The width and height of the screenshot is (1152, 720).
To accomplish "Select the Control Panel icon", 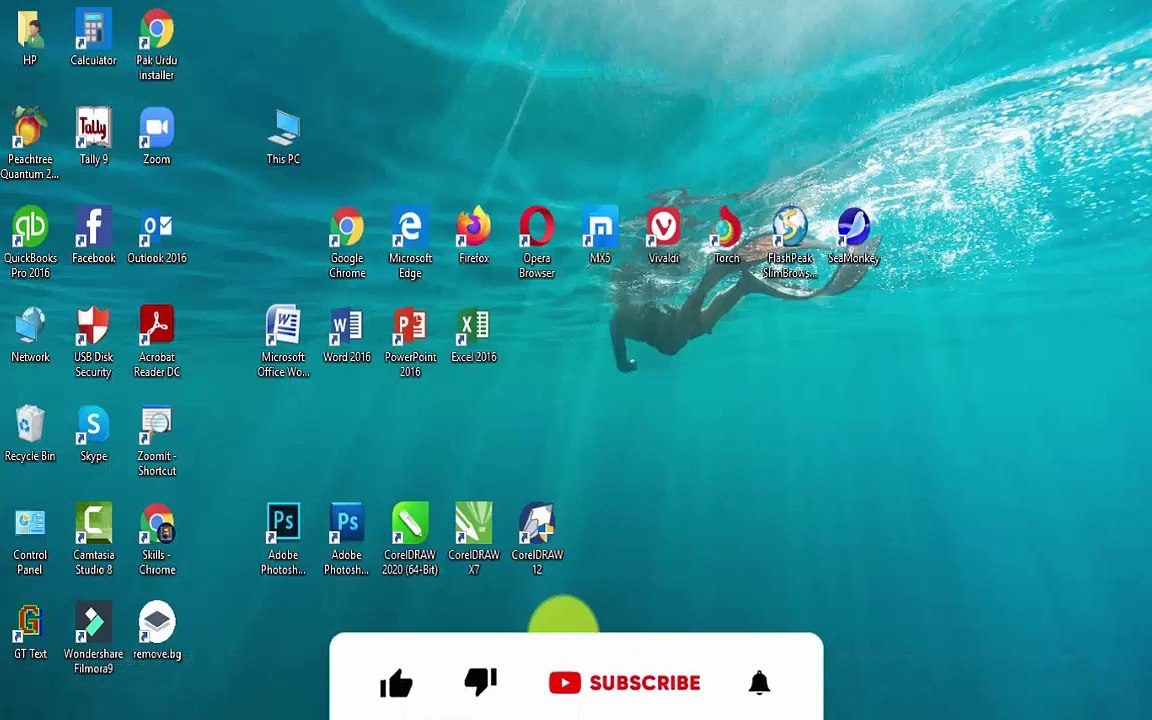I will (29, 524).
